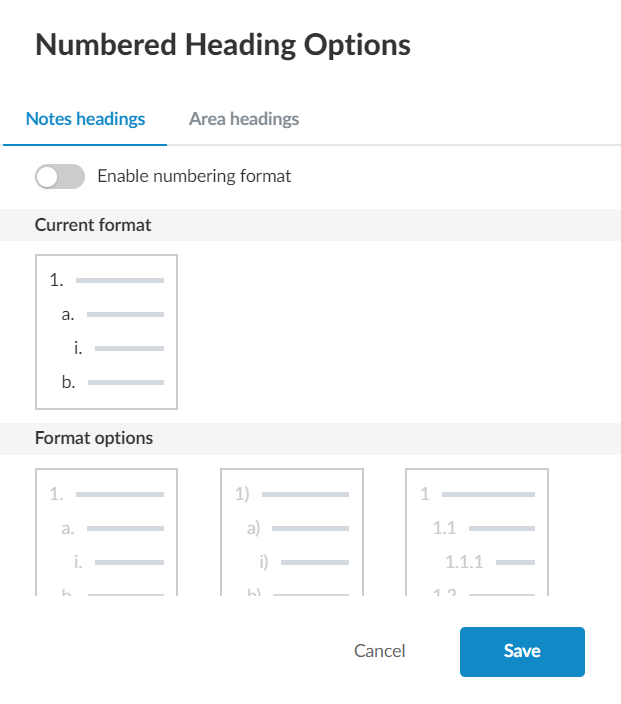Viewport: 621px width, 704px height.
Task: Toggle the Enable numbering format switch
Action: click(59, 177)
